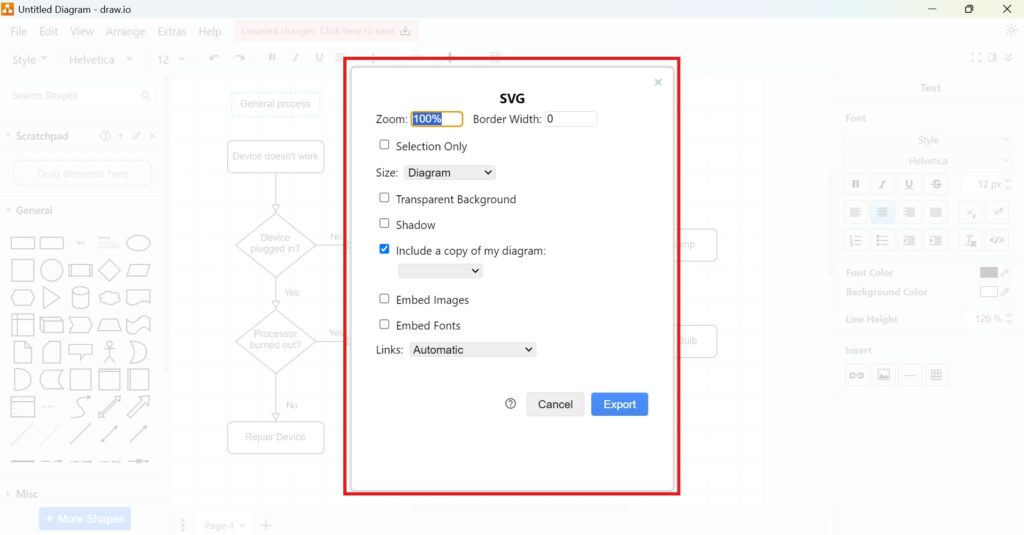Click the insert table icon under Insert
1024x535 pixels.
[936, 375]
